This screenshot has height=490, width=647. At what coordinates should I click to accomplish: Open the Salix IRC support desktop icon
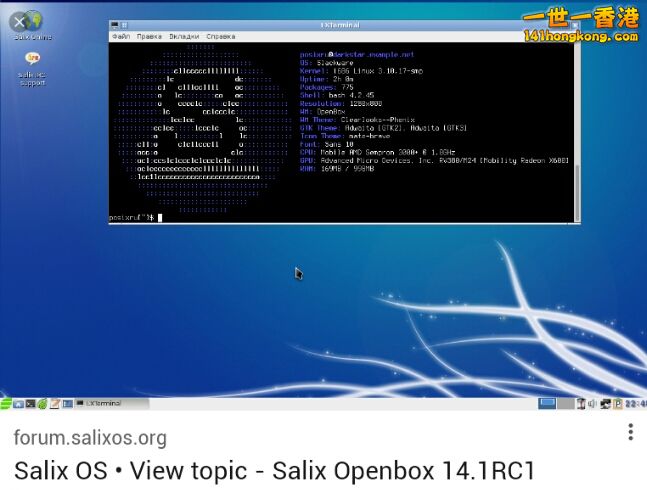point(32,68)
